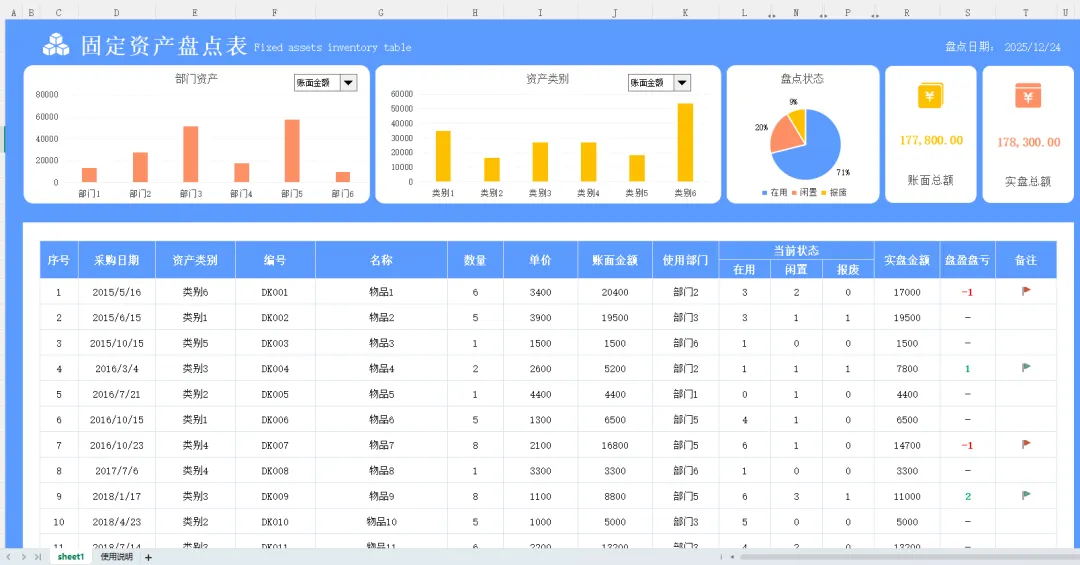The height and width of the screenshot is (565, 1080).
Task: Click the 类别1 bar in the category chart
Action: (443, 156)
